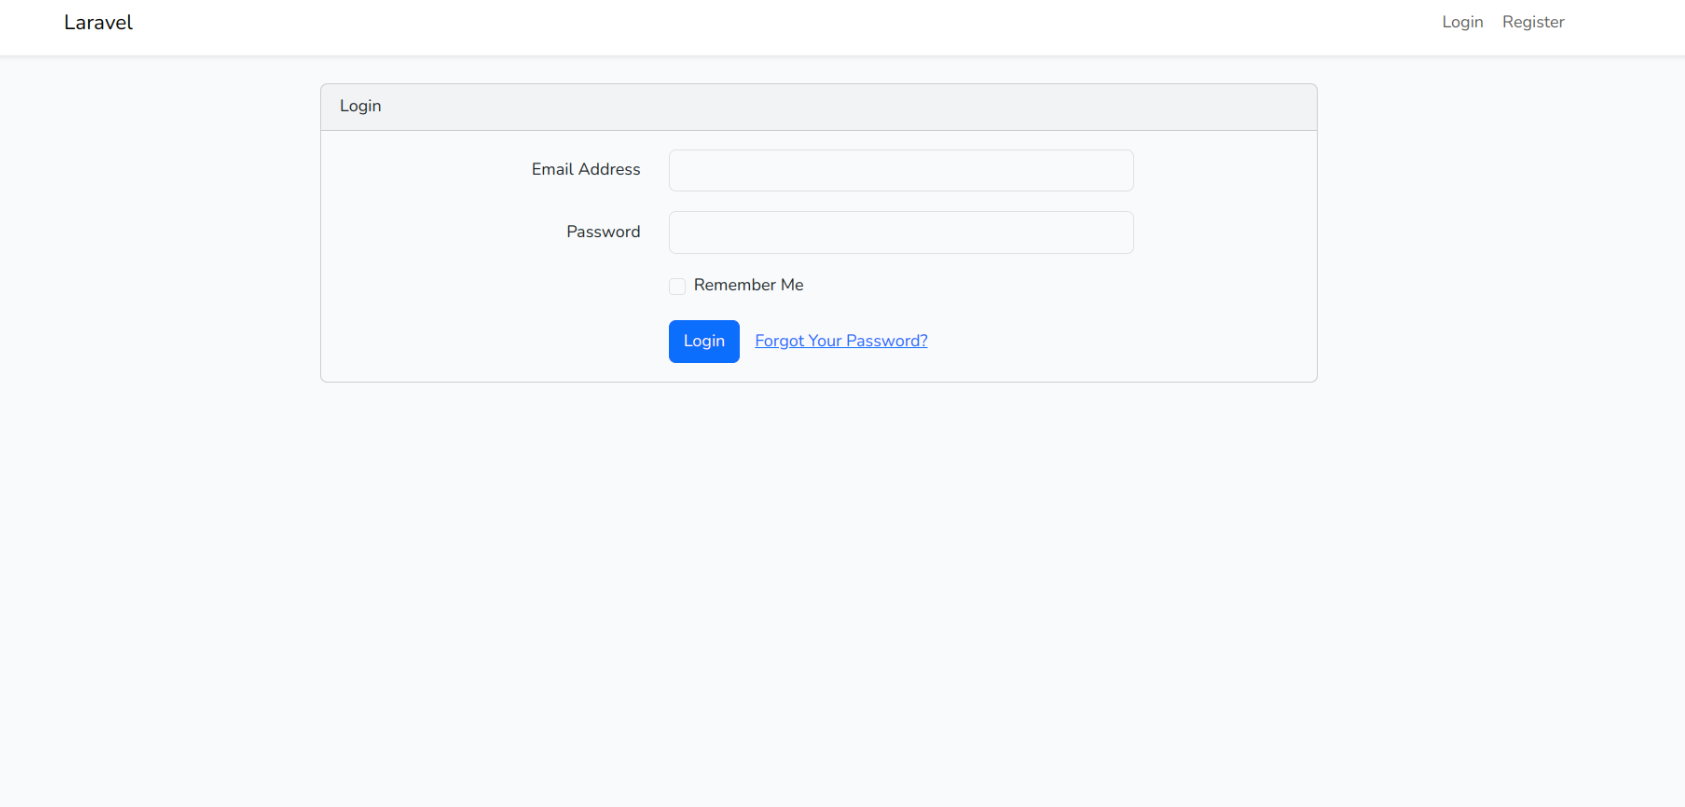Return home via the Laravel navbar brand
This screenshot has width=1685, height=807.
click(x=98, y=22)
